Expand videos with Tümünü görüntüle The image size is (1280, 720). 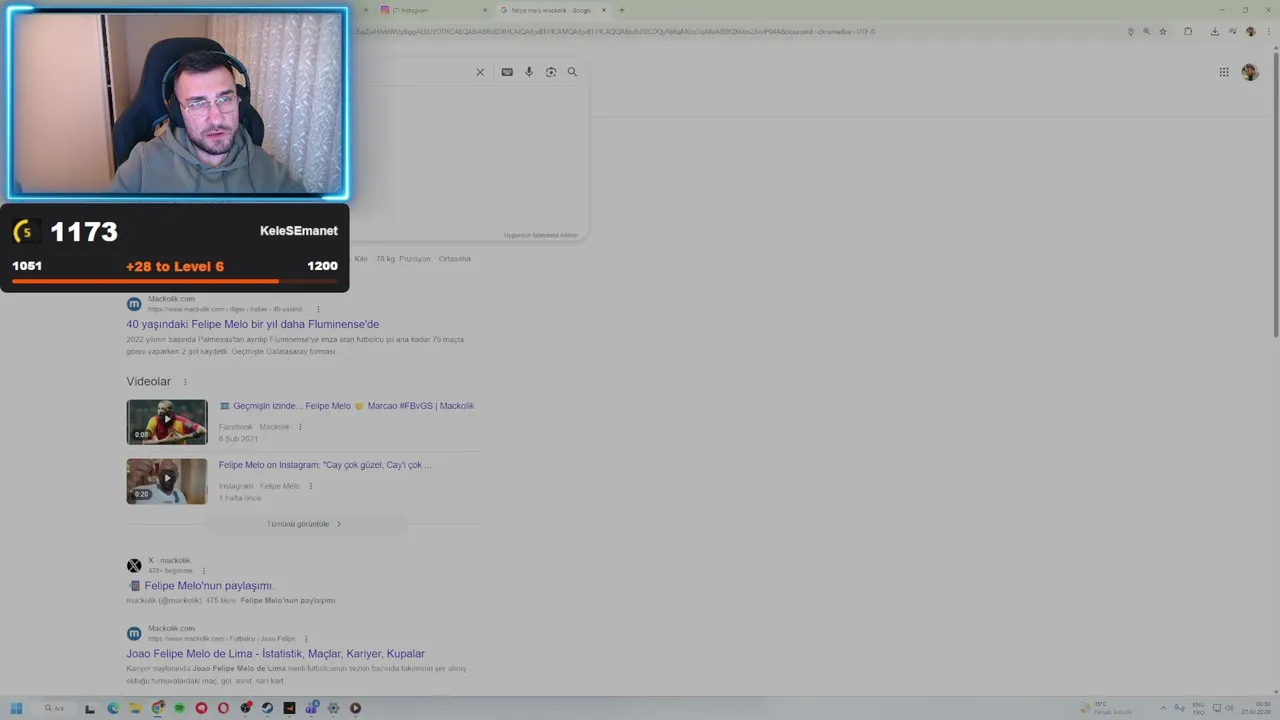(304, 524)
